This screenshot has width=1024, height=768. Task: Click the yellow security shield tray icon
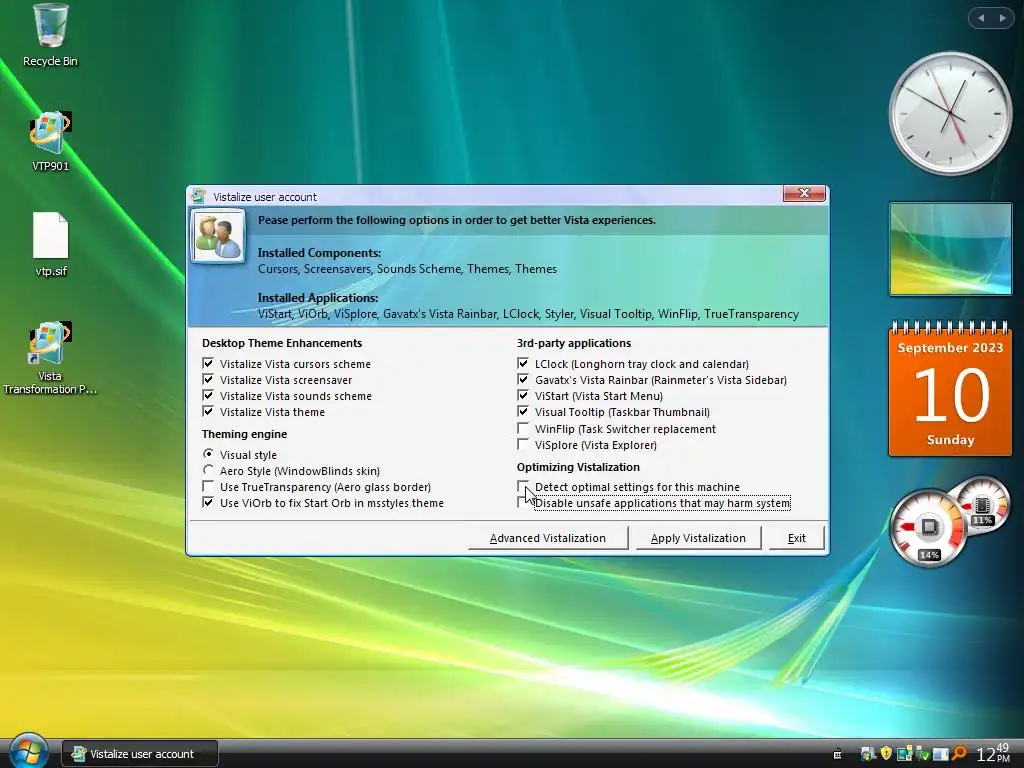[x=886, y=753]
